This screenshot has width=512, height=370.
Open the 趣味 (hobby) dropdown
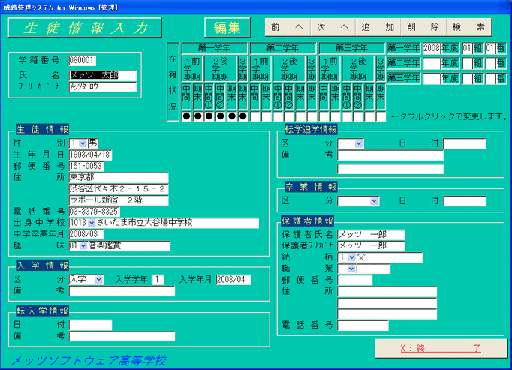(x=83, y=246)
